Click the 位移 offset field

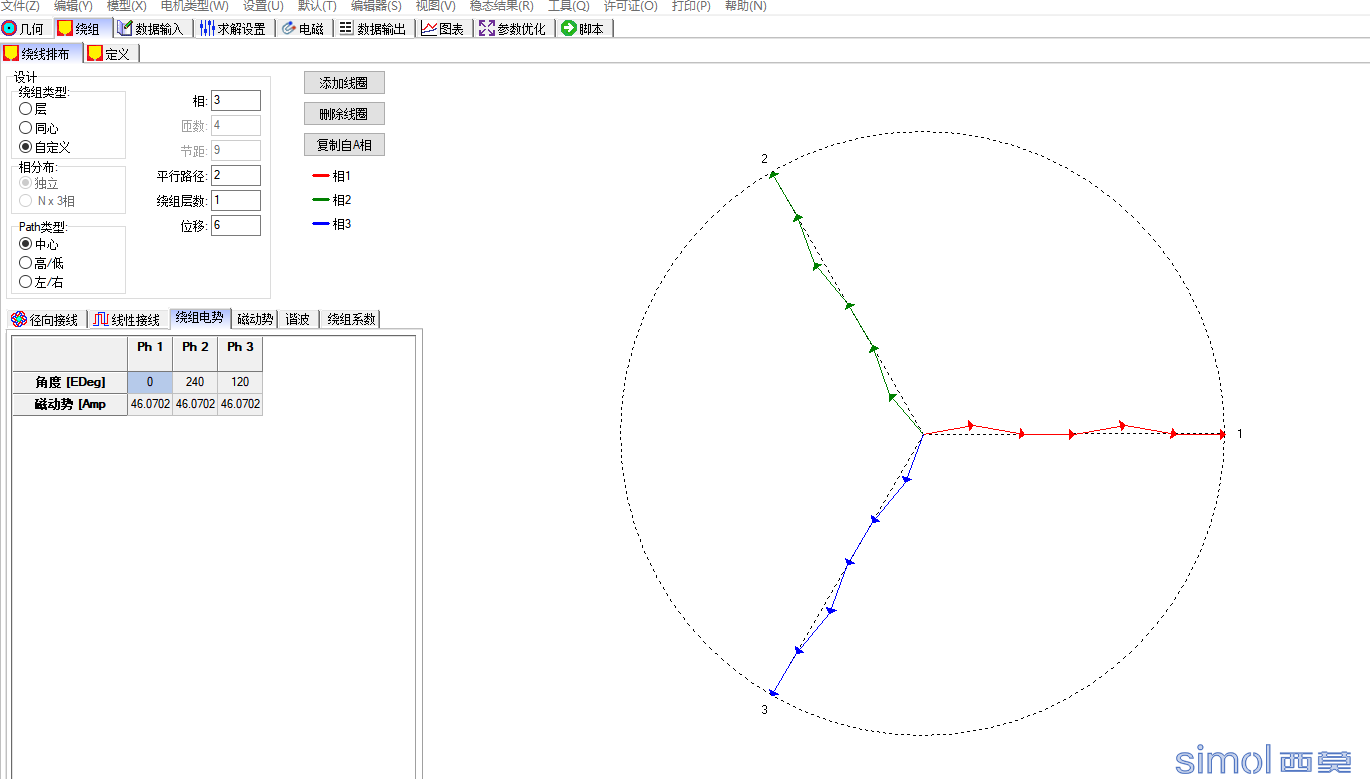pos(236,225)
